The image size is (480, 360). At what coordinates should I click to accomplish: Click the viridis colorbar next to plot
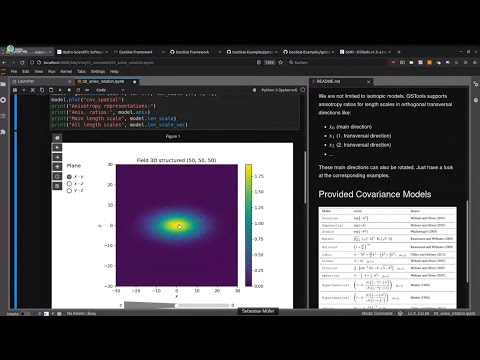pyautogui.click(x=248, y=225)
